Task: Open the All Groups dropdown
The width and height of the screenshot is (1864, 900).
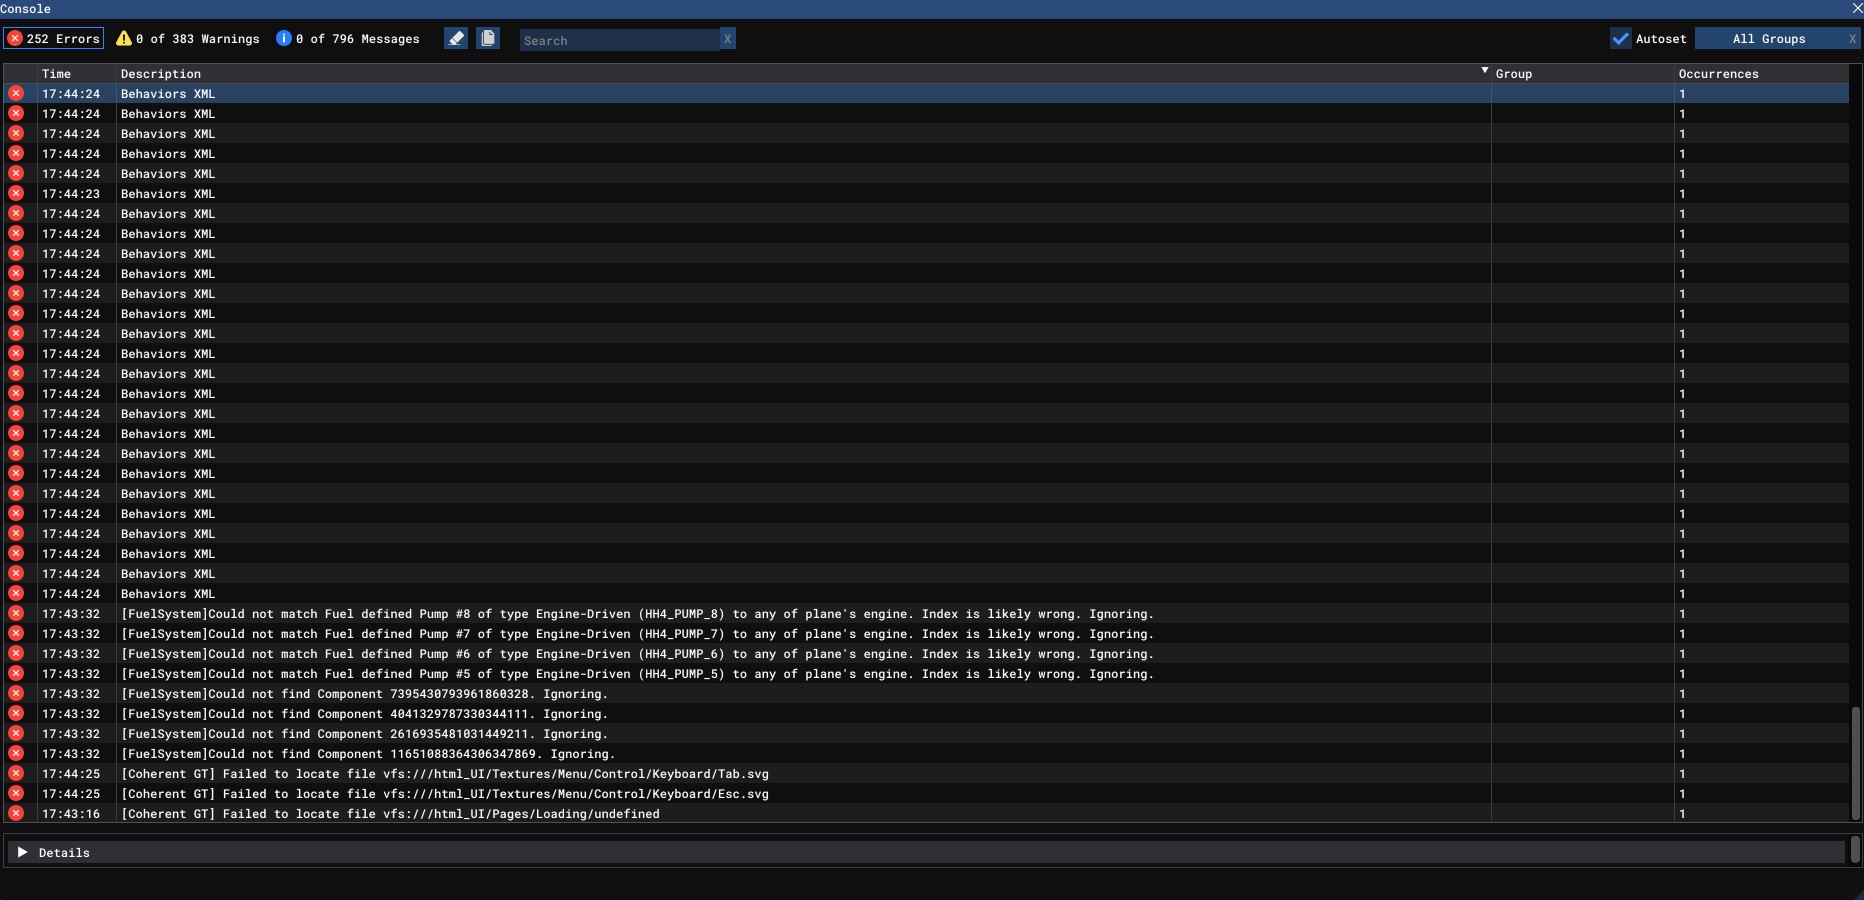Action: pyautogui.click(x=1768, y=39)
